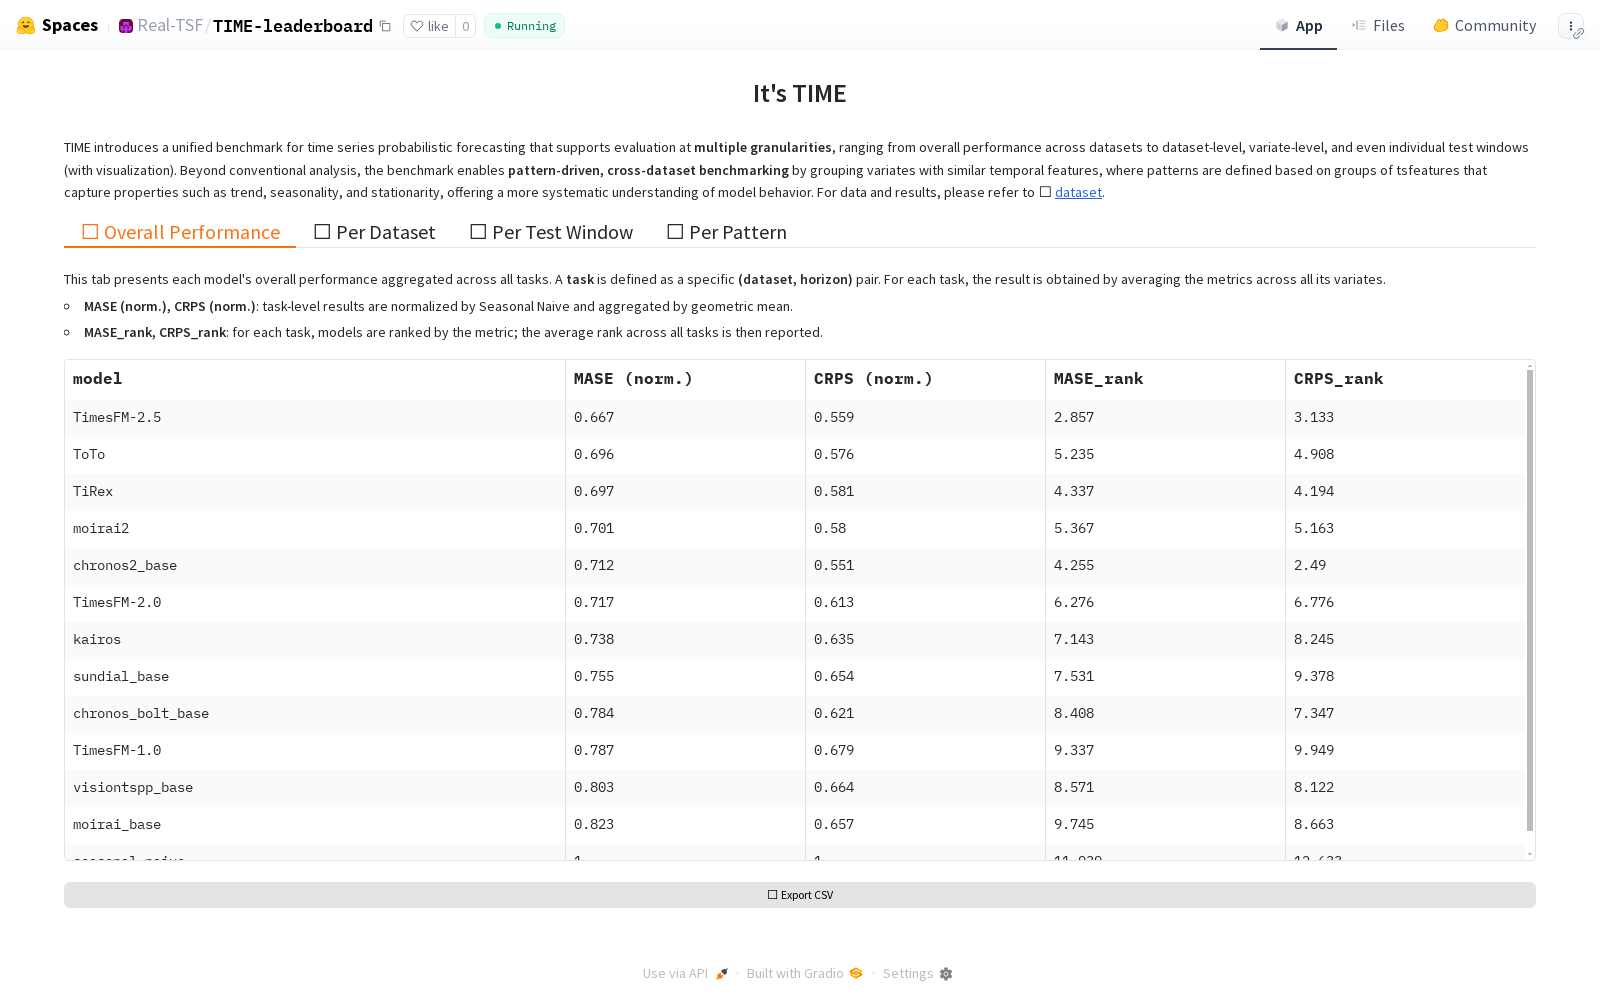Click the MASE (norm.) column header
Viewport: 1600px width, 1000px height.
(685, 379)
